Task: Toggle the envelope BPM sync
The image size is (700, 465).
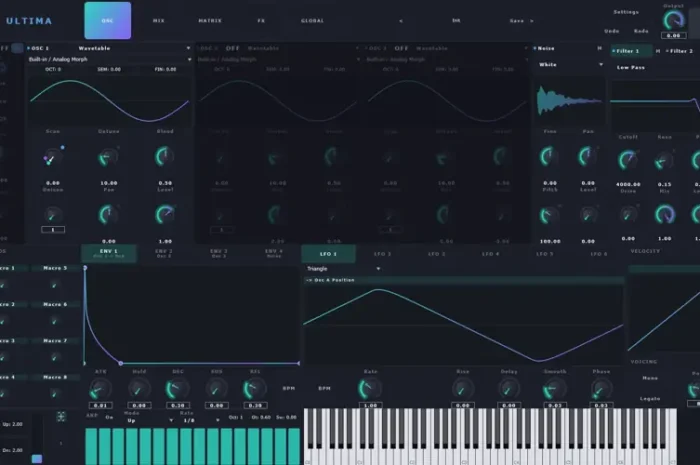Action: [x=289, y=388]
